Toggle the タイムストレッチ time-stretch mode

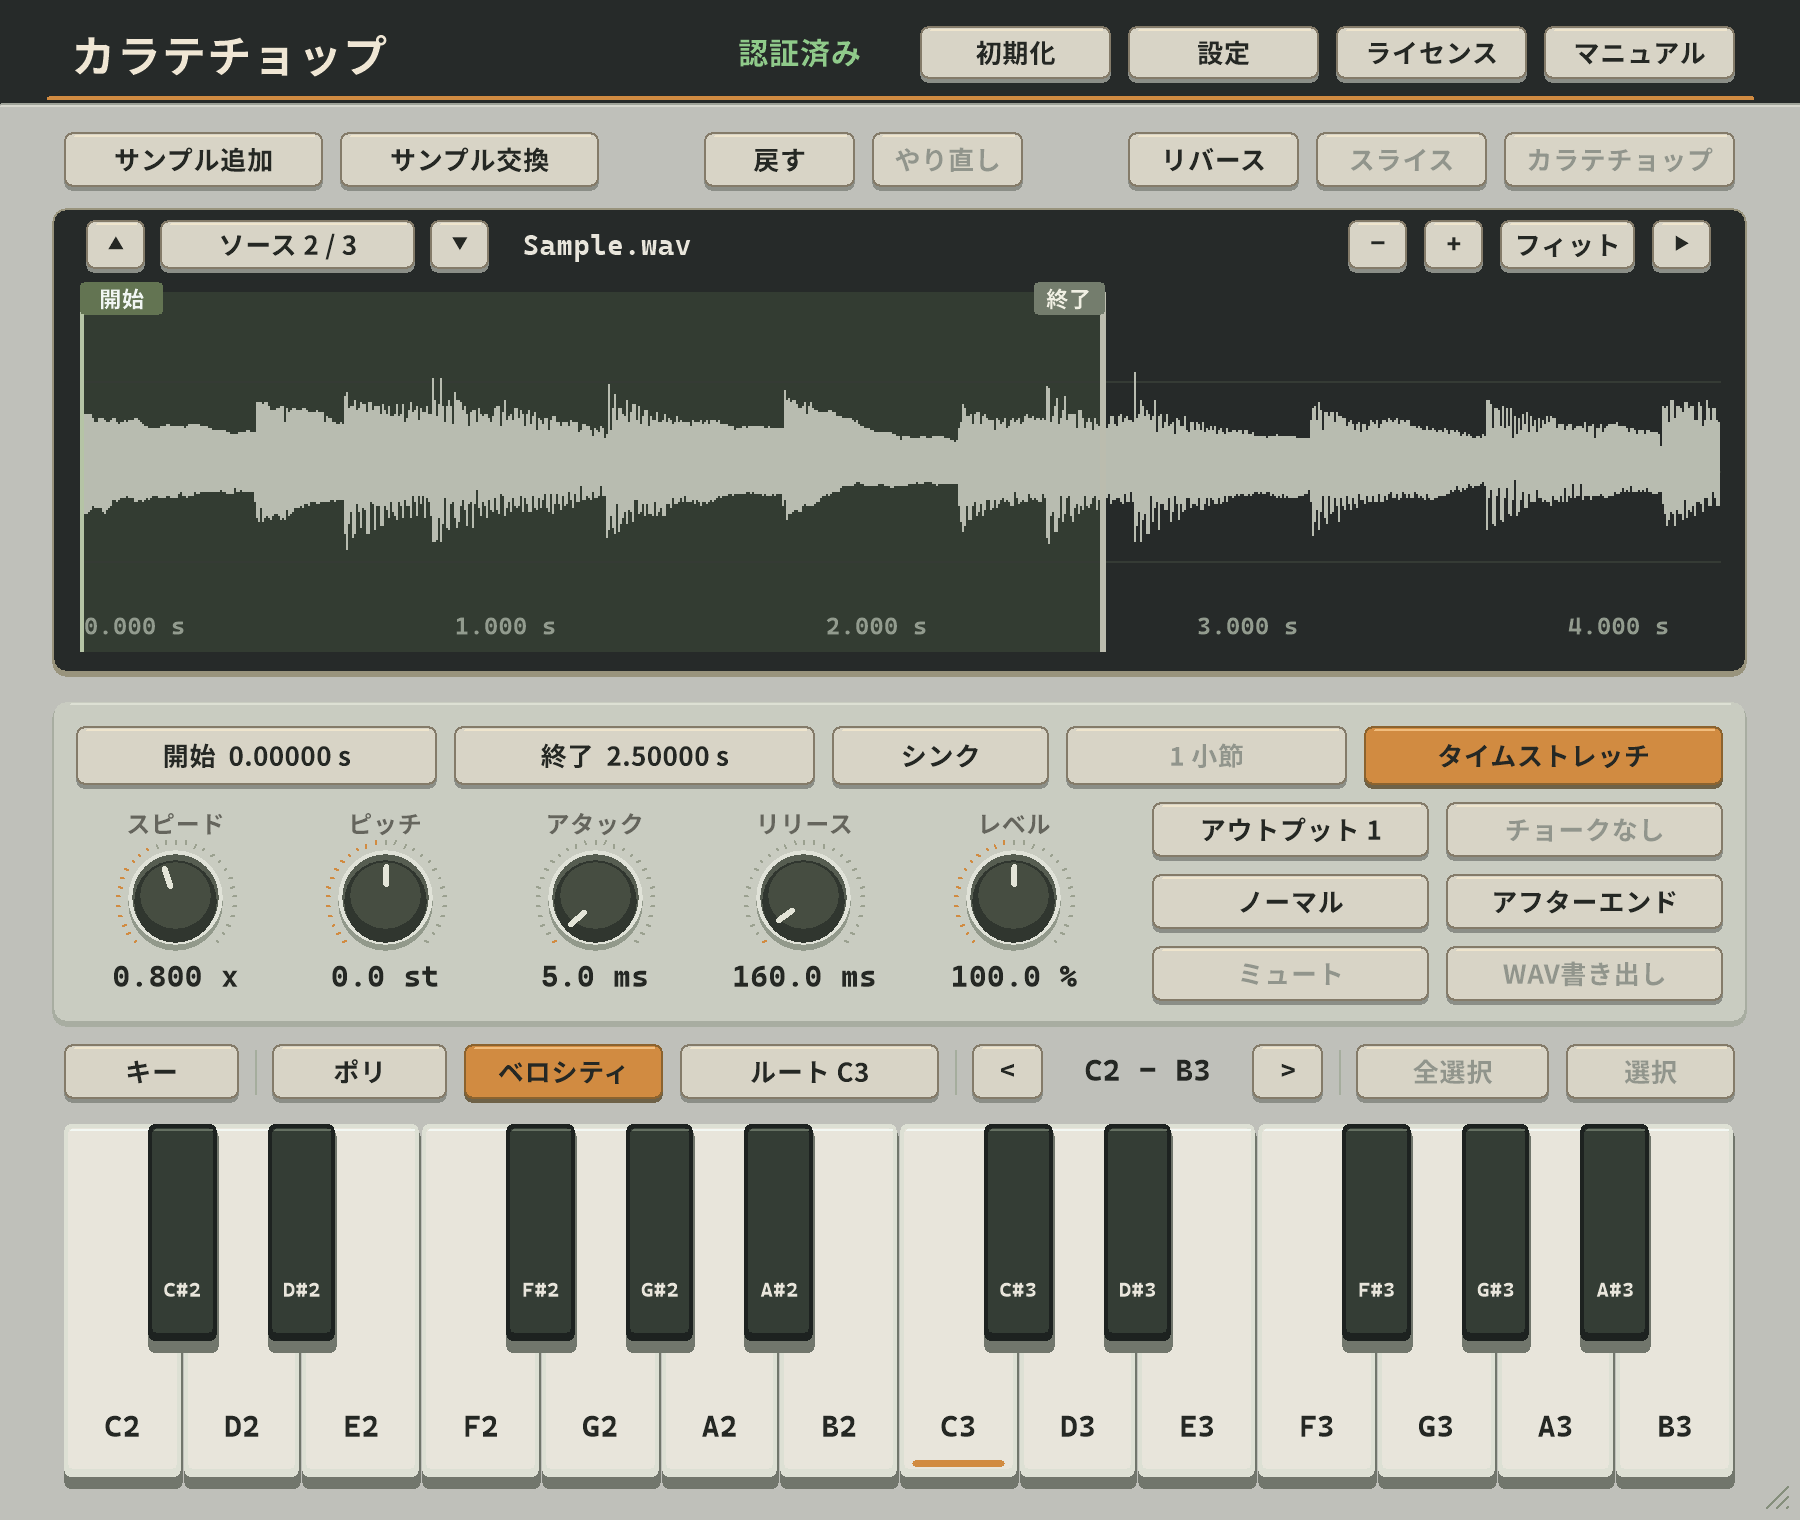(x=1543, y=756)
